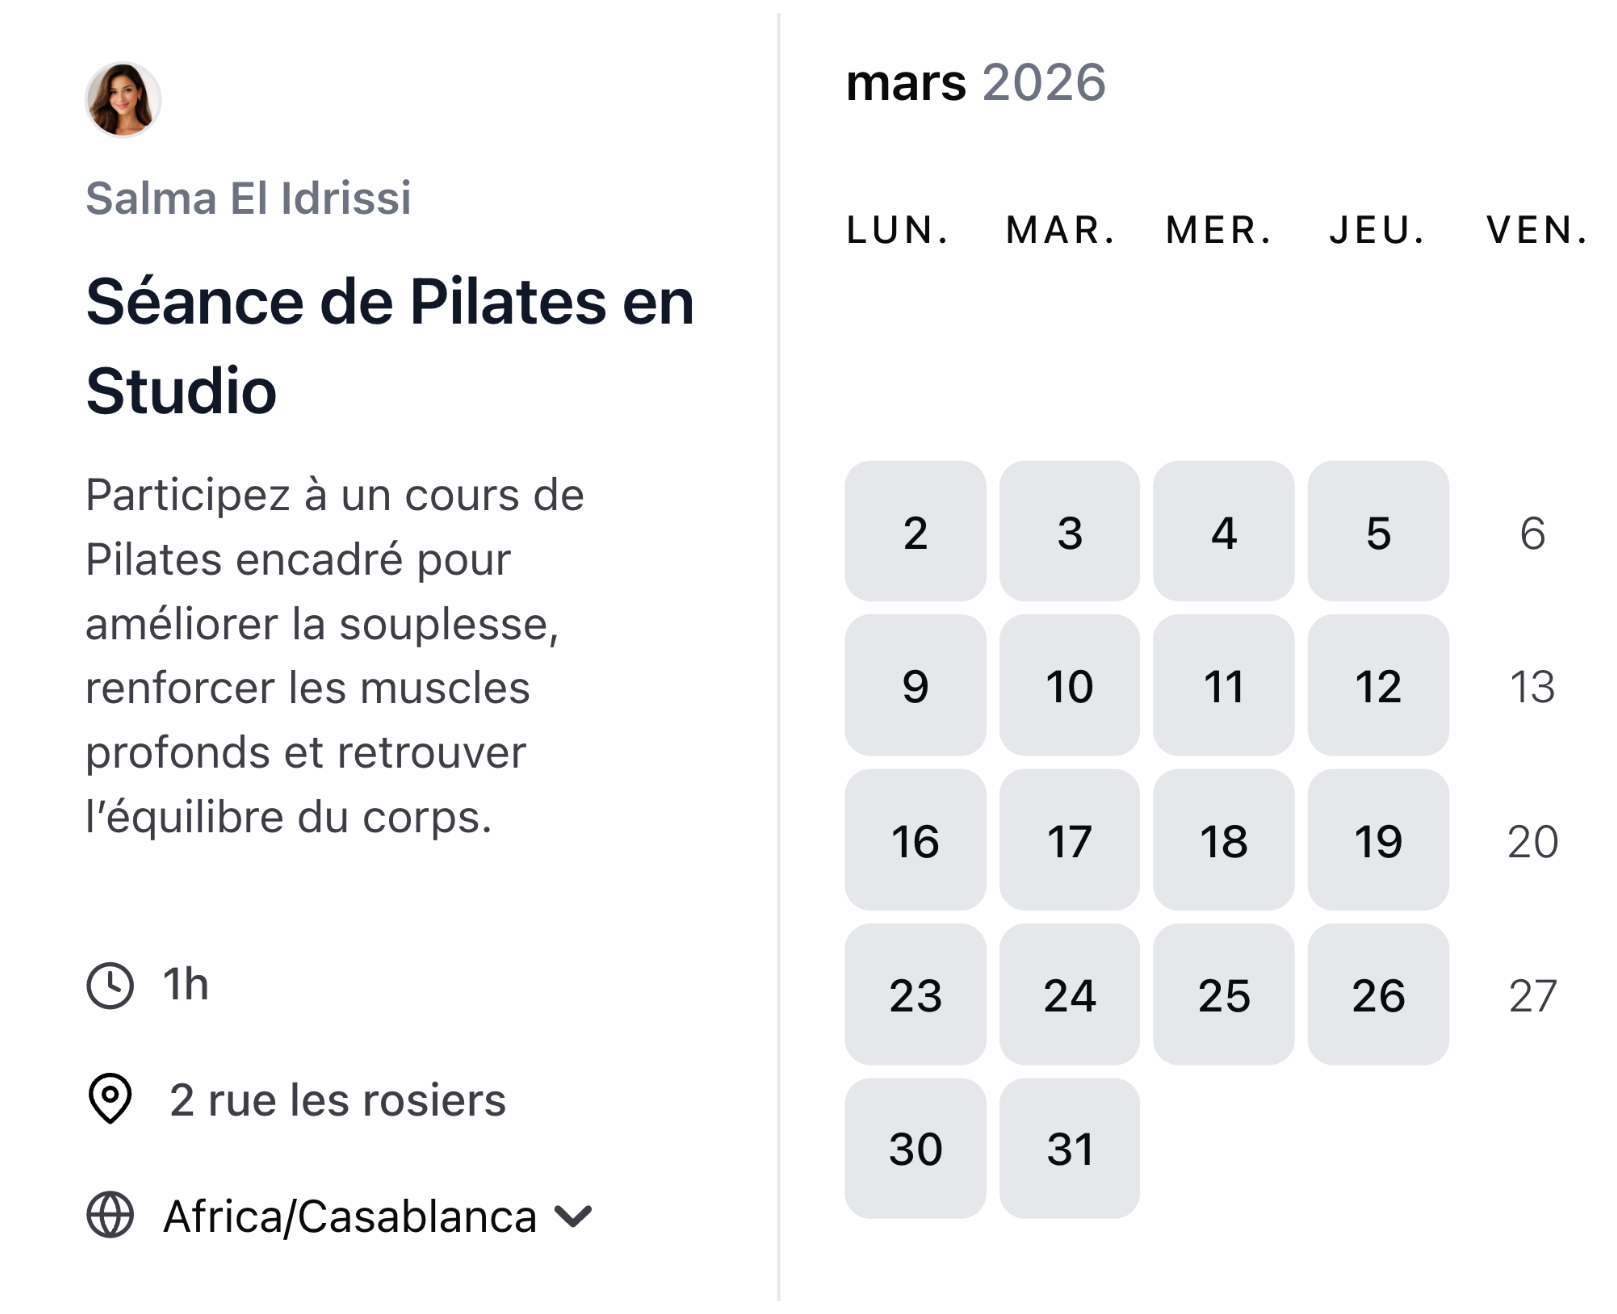Choose March 19 on the calendar
Viewport: 1617px width, 1314px height.
(1377, 841)
